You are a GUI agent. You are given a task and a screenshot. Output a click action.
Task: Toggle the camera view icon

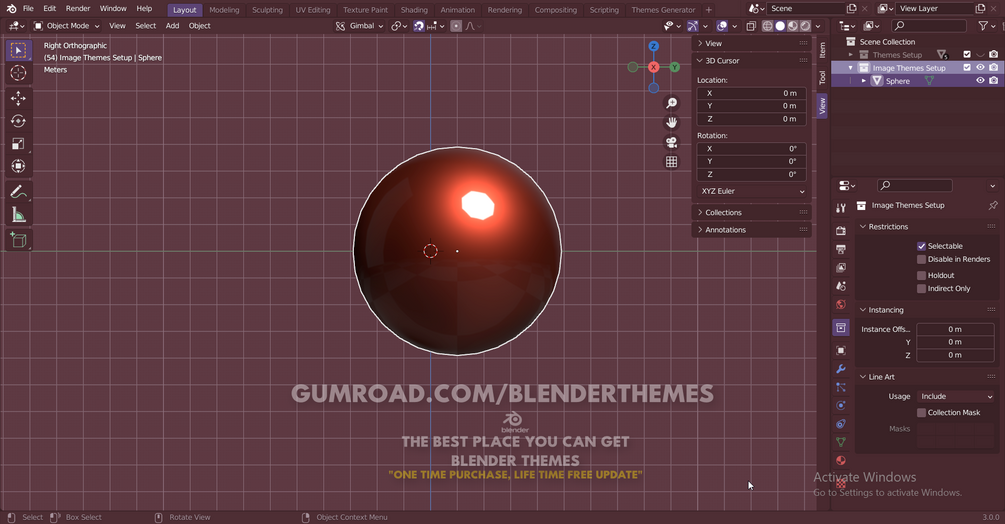click(x=671, y=142)
